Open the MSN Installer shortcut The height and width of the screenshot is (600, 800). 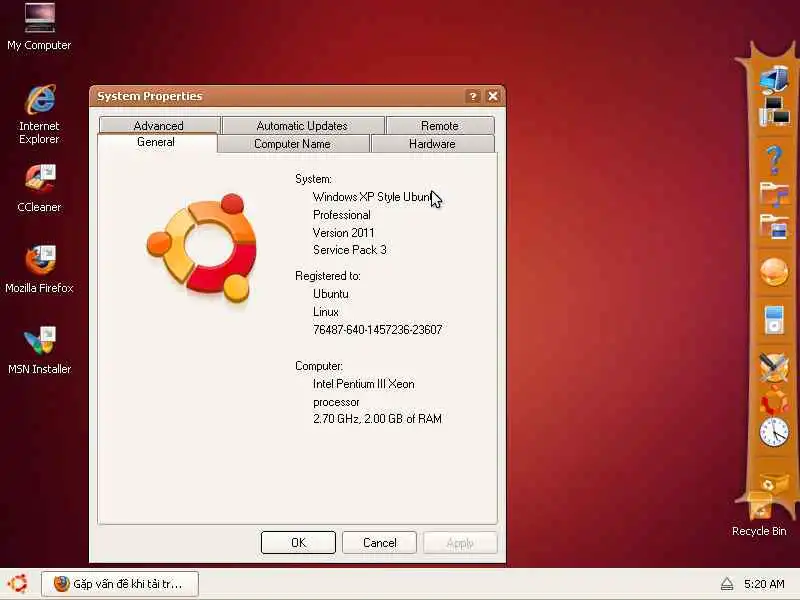pos(39,351)
